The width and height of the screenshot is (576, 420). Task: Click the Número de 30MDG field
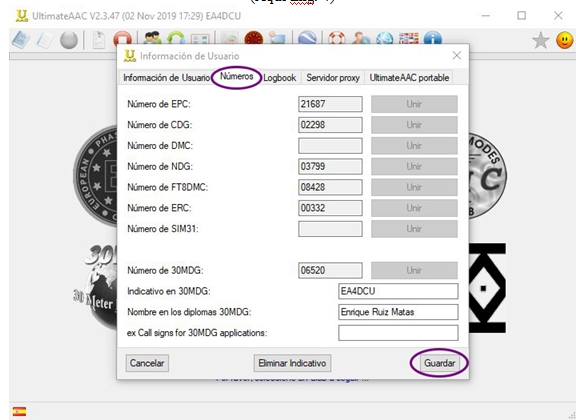tap(330, 270)
